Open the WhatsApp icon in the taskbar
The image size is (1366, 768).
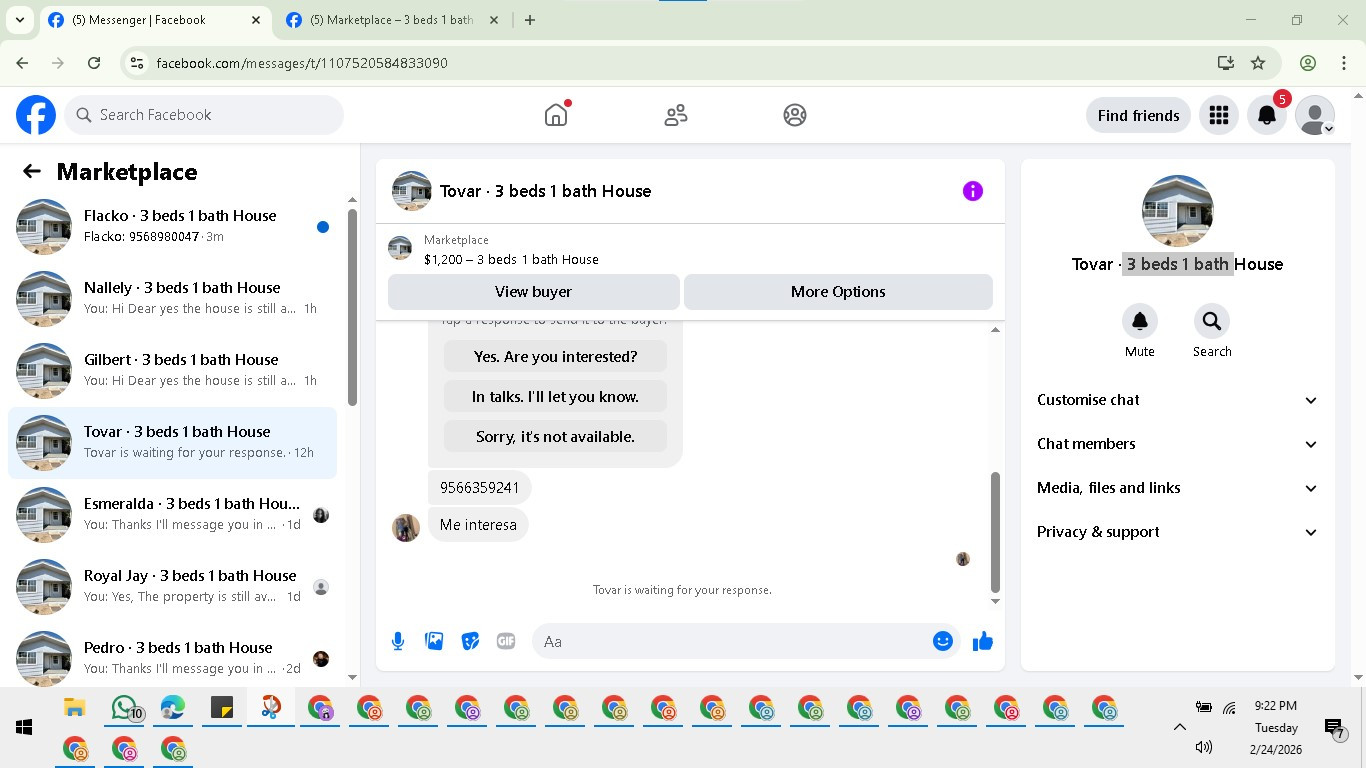coord(125,708)
